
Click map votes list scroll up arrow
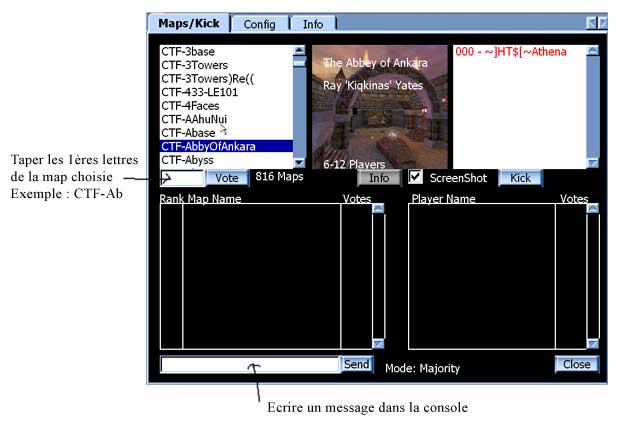[378, 208]
